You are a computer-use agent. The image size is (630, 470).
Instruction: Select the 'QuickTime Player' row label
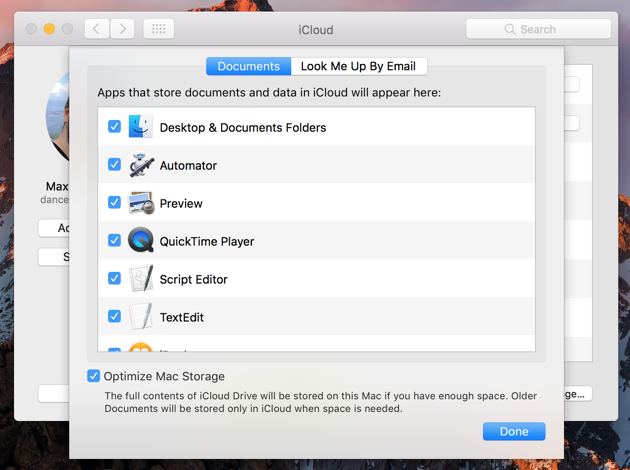[x=207, y=241]
